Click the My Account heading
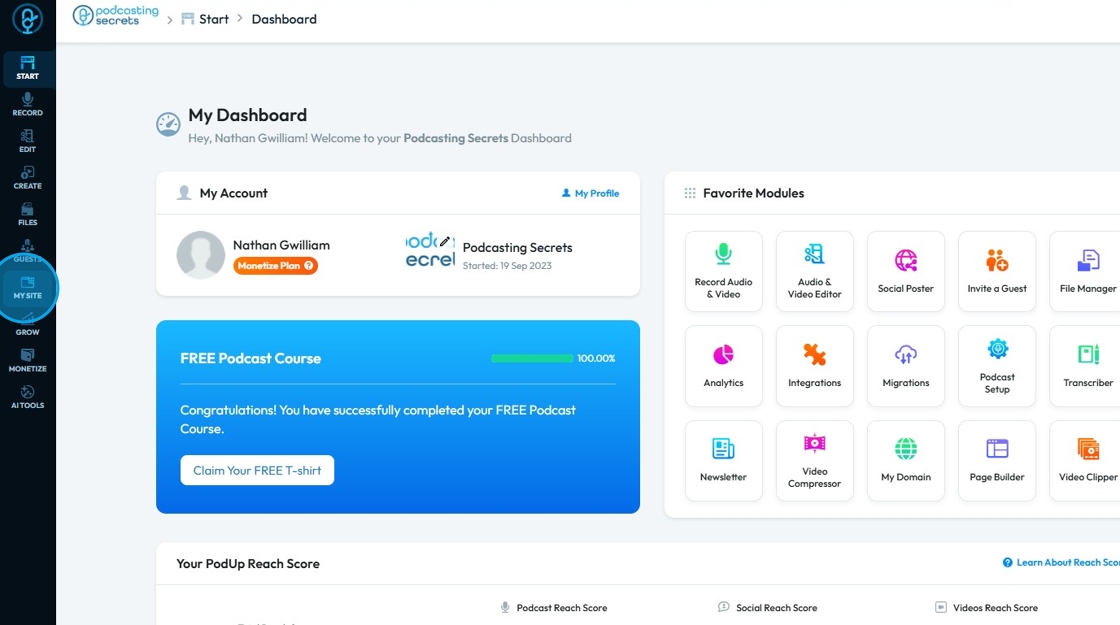1120x625 pixels. pyautogui.click(x=234, y=193)
